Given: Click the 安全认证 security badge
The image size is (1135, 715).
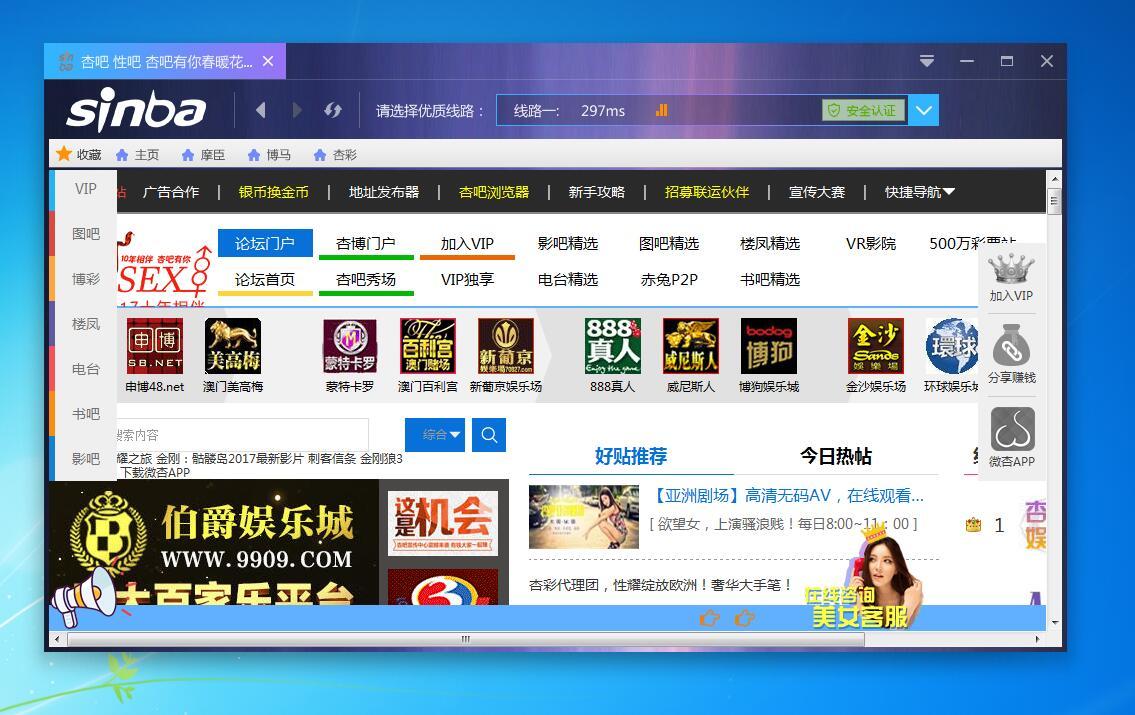Looking at the screenshot, I should [864, 111].
